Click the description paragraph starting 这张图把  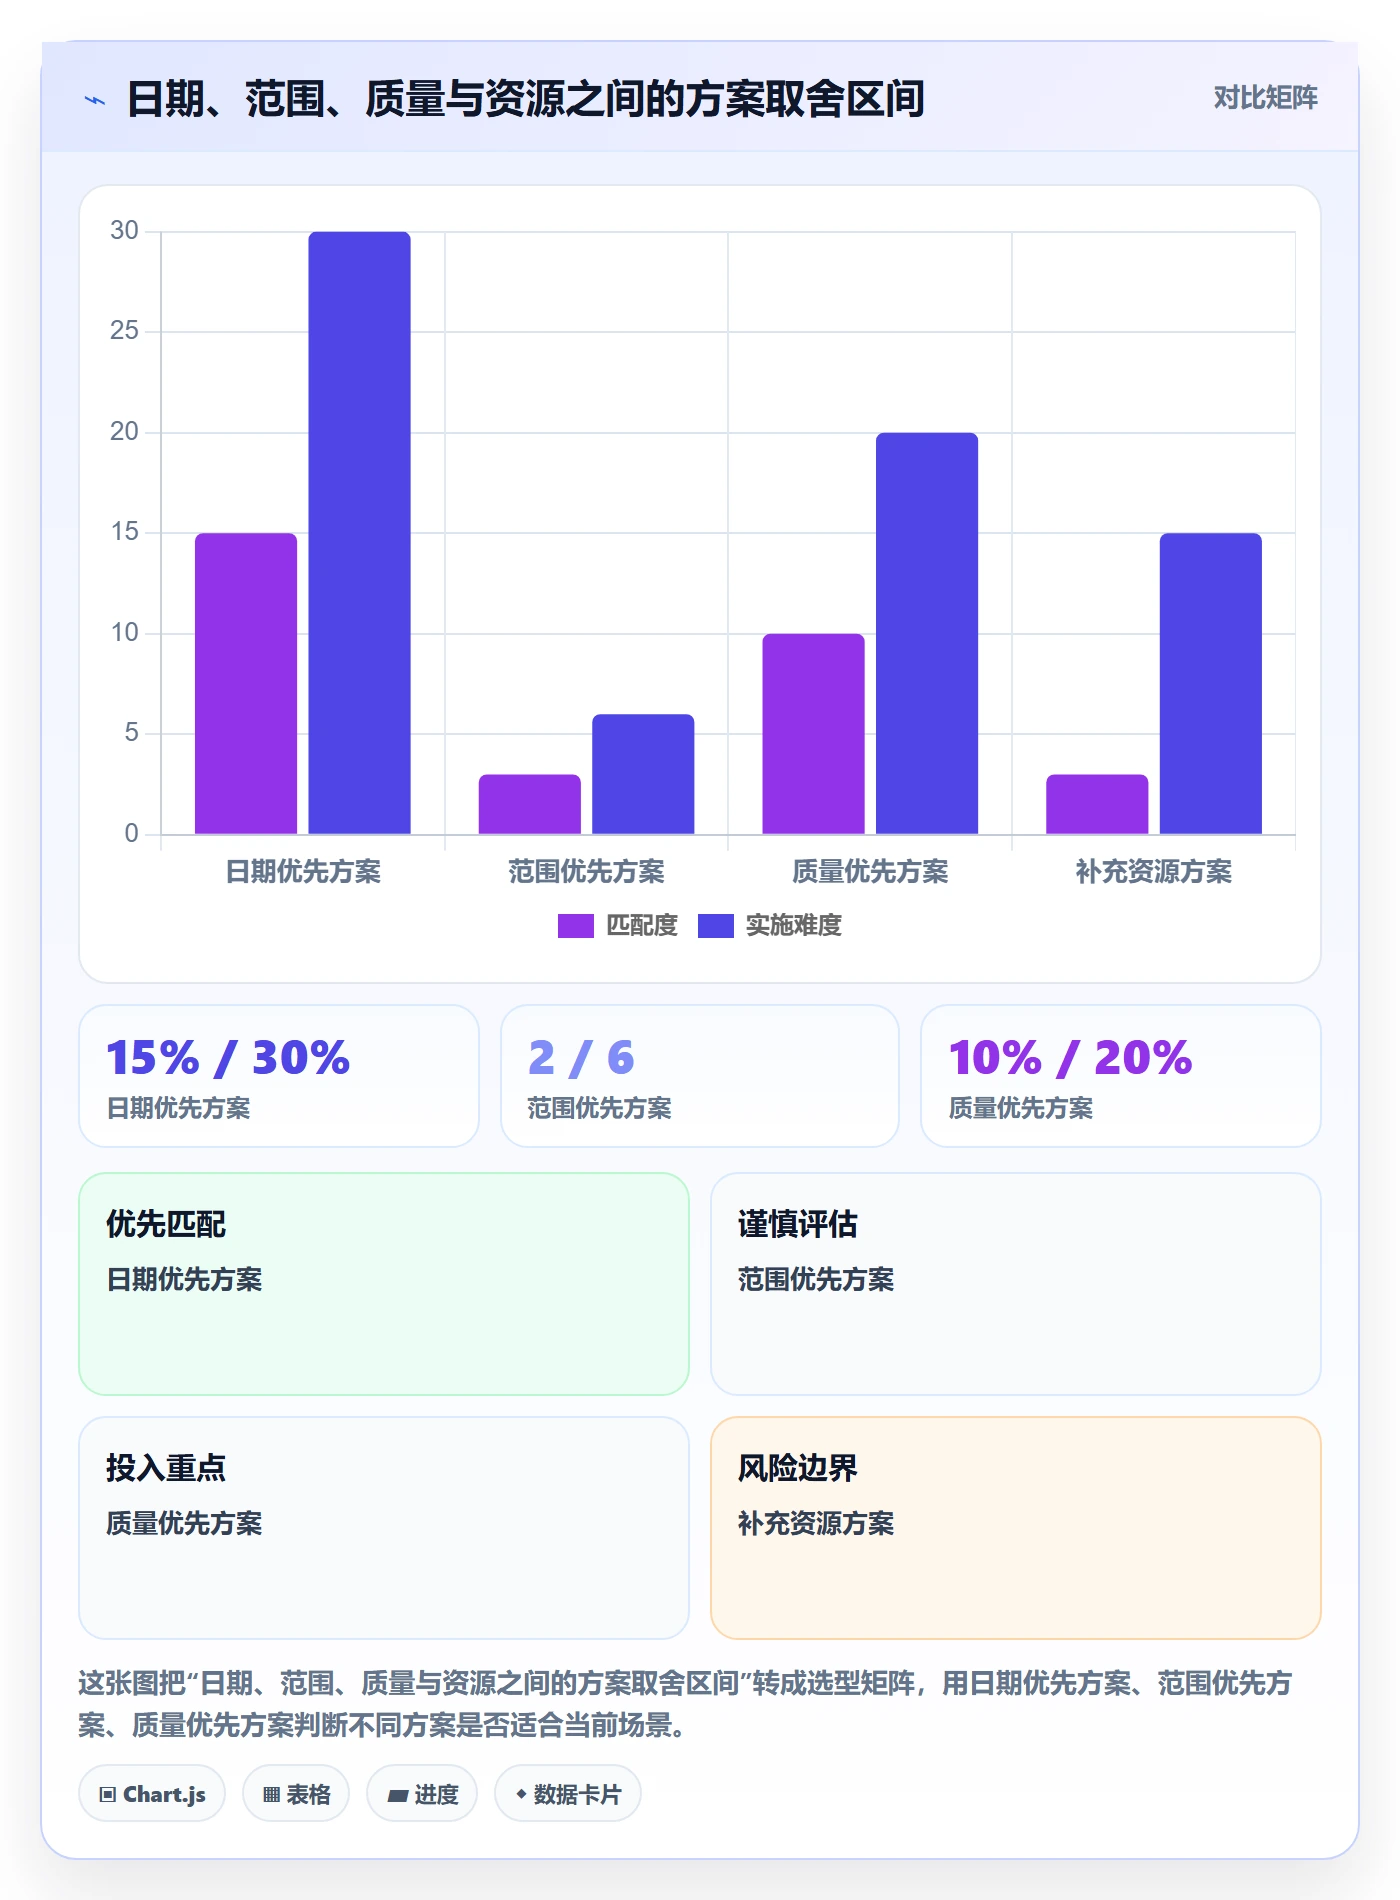pos(686,1704)
